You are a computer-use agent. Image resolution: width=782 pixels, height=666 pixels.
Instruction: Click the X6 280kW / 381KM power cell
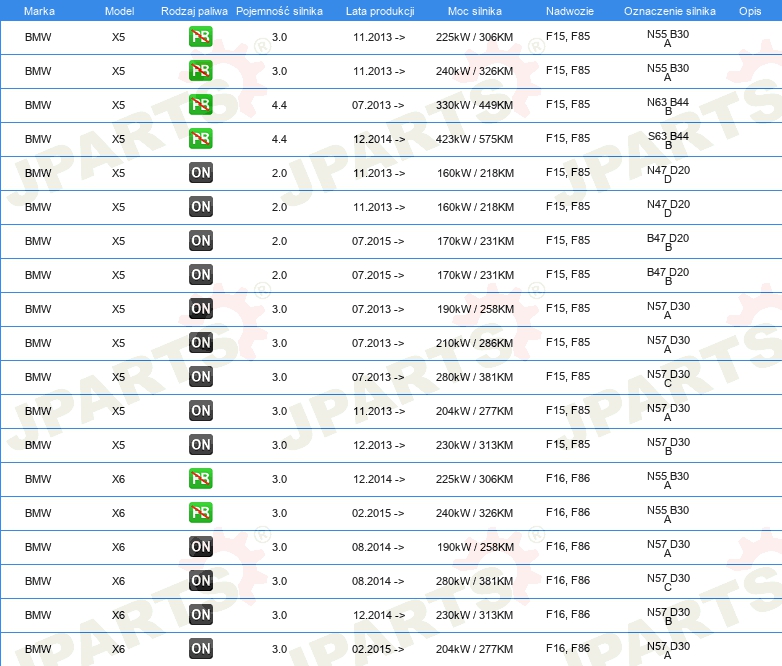(x=474, y=581)
